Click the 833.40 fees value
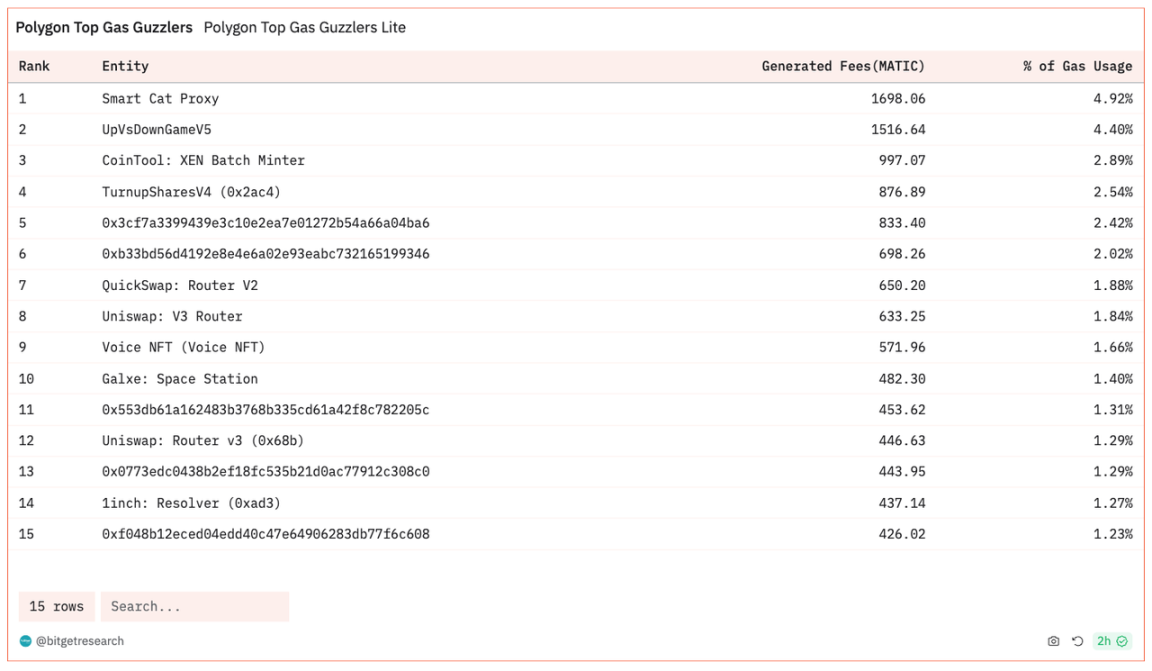This screenshot has height=671, width=1152. click(x=902, y=223)
